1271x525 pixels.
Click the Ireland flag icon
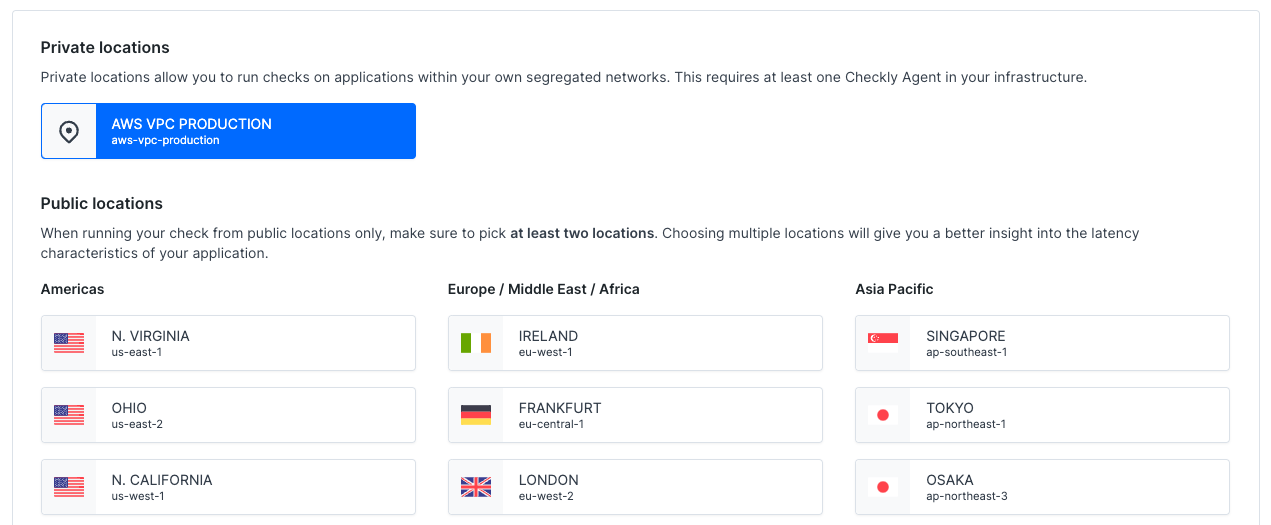pyautogui.click(x=476, y=343)
